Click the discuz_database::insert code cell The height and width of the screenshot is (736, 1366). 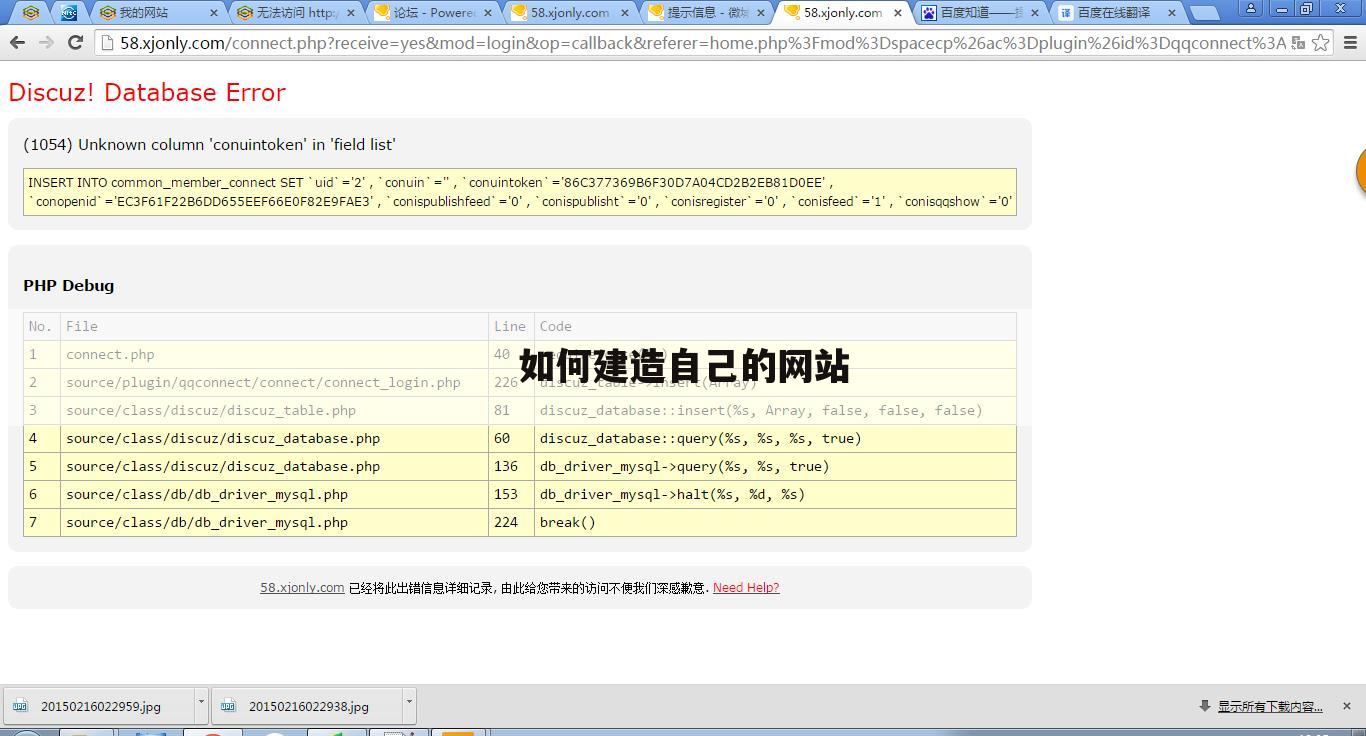(x=775, y=410)
